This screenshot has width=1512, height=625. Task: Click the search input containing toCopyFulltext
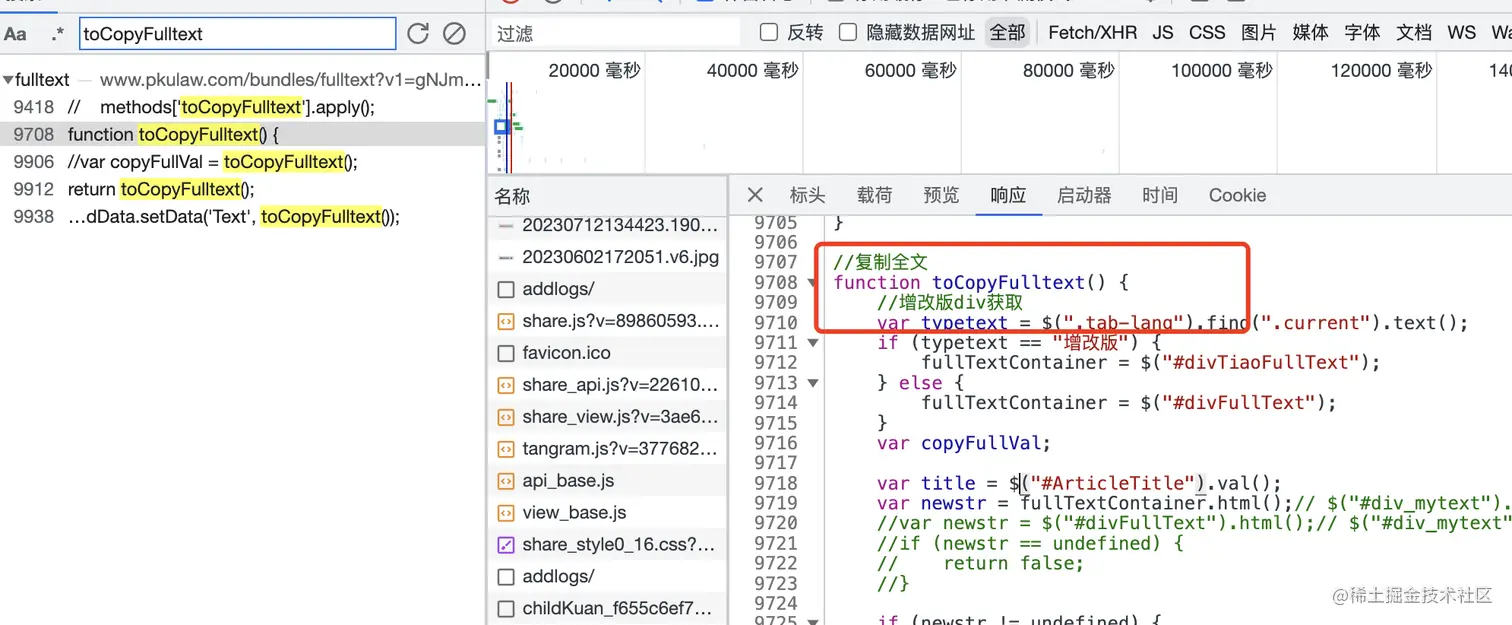(x=238, y=34)
